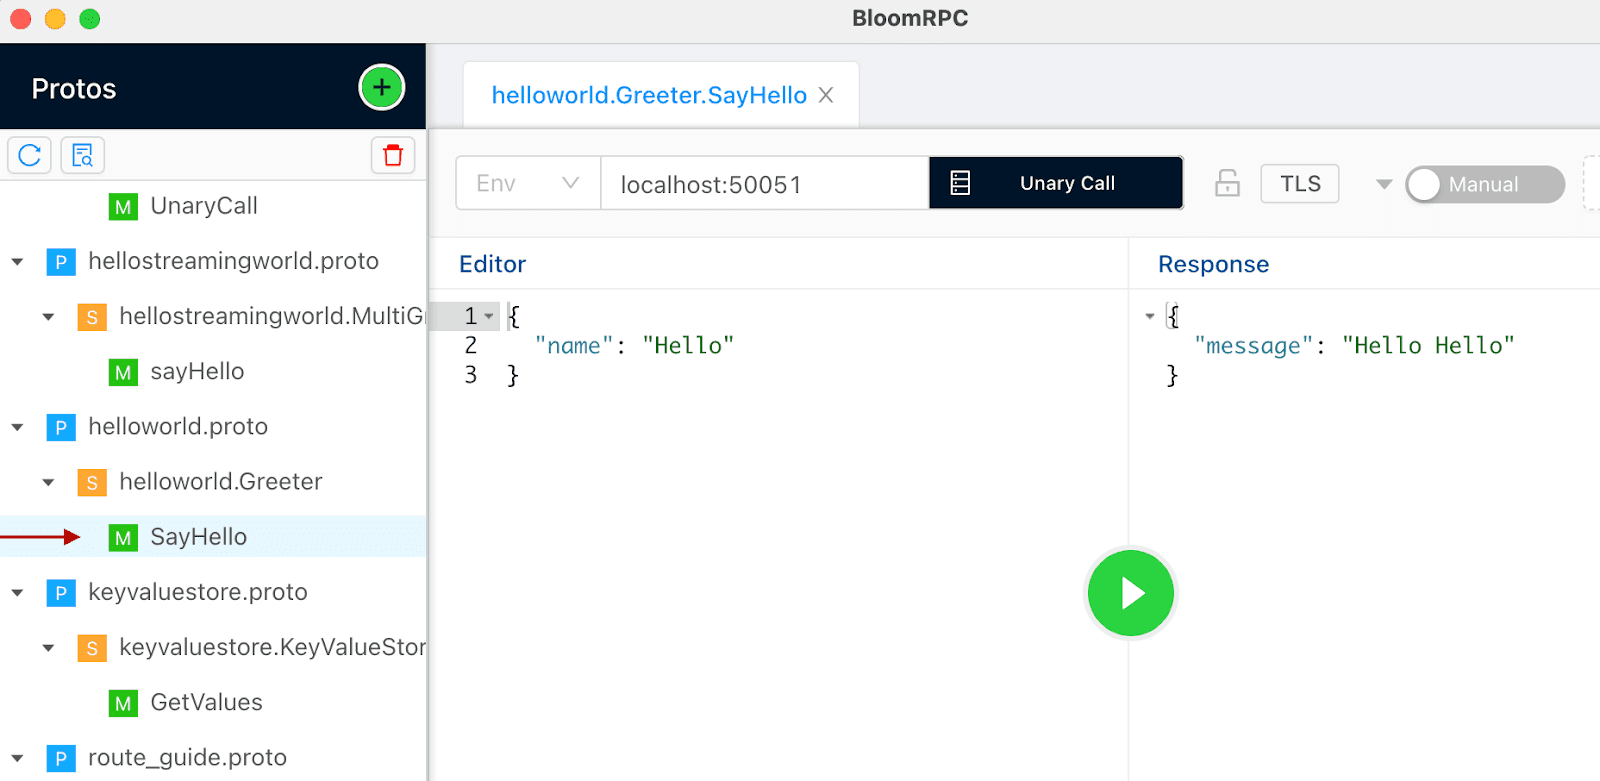Click the route_guide.proto file name
Image resolution: width=1600 pixels, height=781 pixels.
point(187,758)
